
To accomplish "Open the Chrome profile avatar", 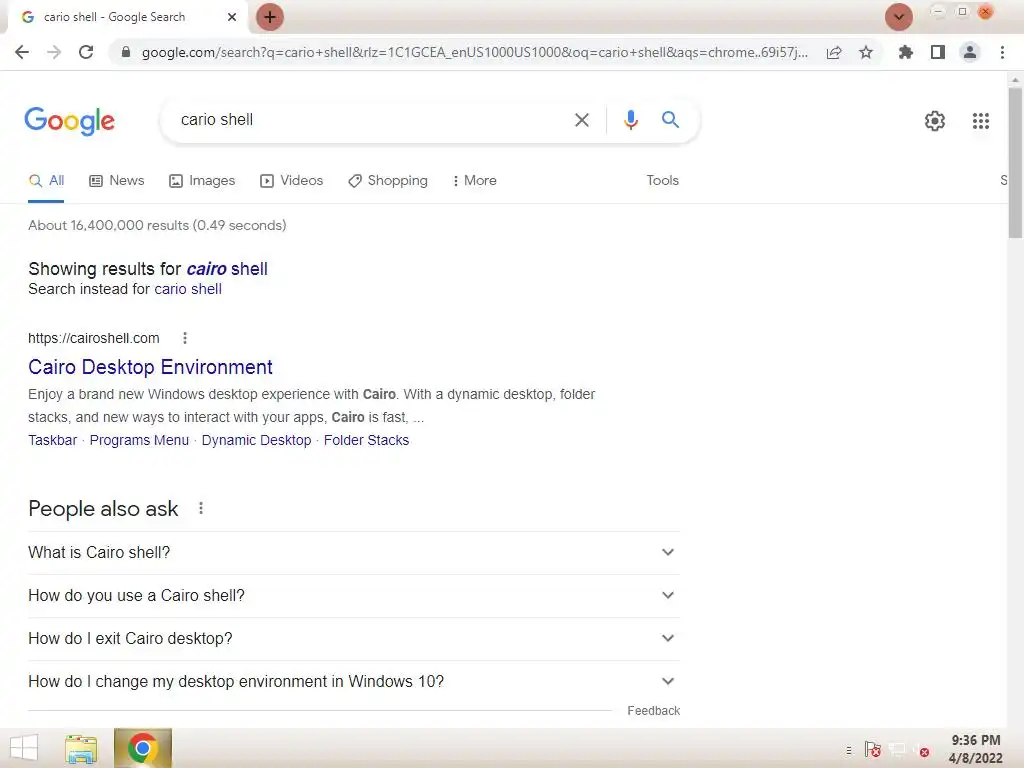I will (x=970, y=52).
